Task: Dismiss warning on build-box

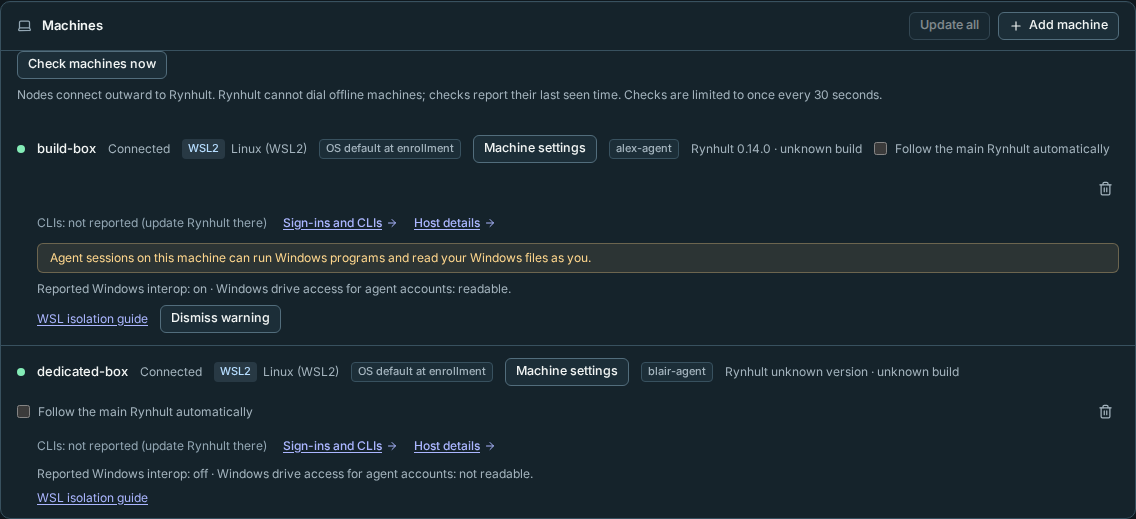Action: pyautogui.click(x=220, y=319)
